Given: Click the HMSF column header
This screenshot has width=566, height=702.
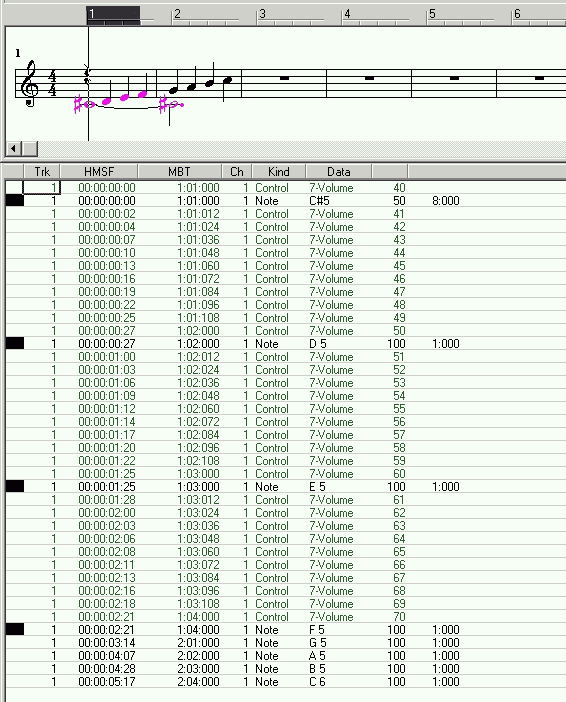Looking at the screenshot, I should click(99, 171).
